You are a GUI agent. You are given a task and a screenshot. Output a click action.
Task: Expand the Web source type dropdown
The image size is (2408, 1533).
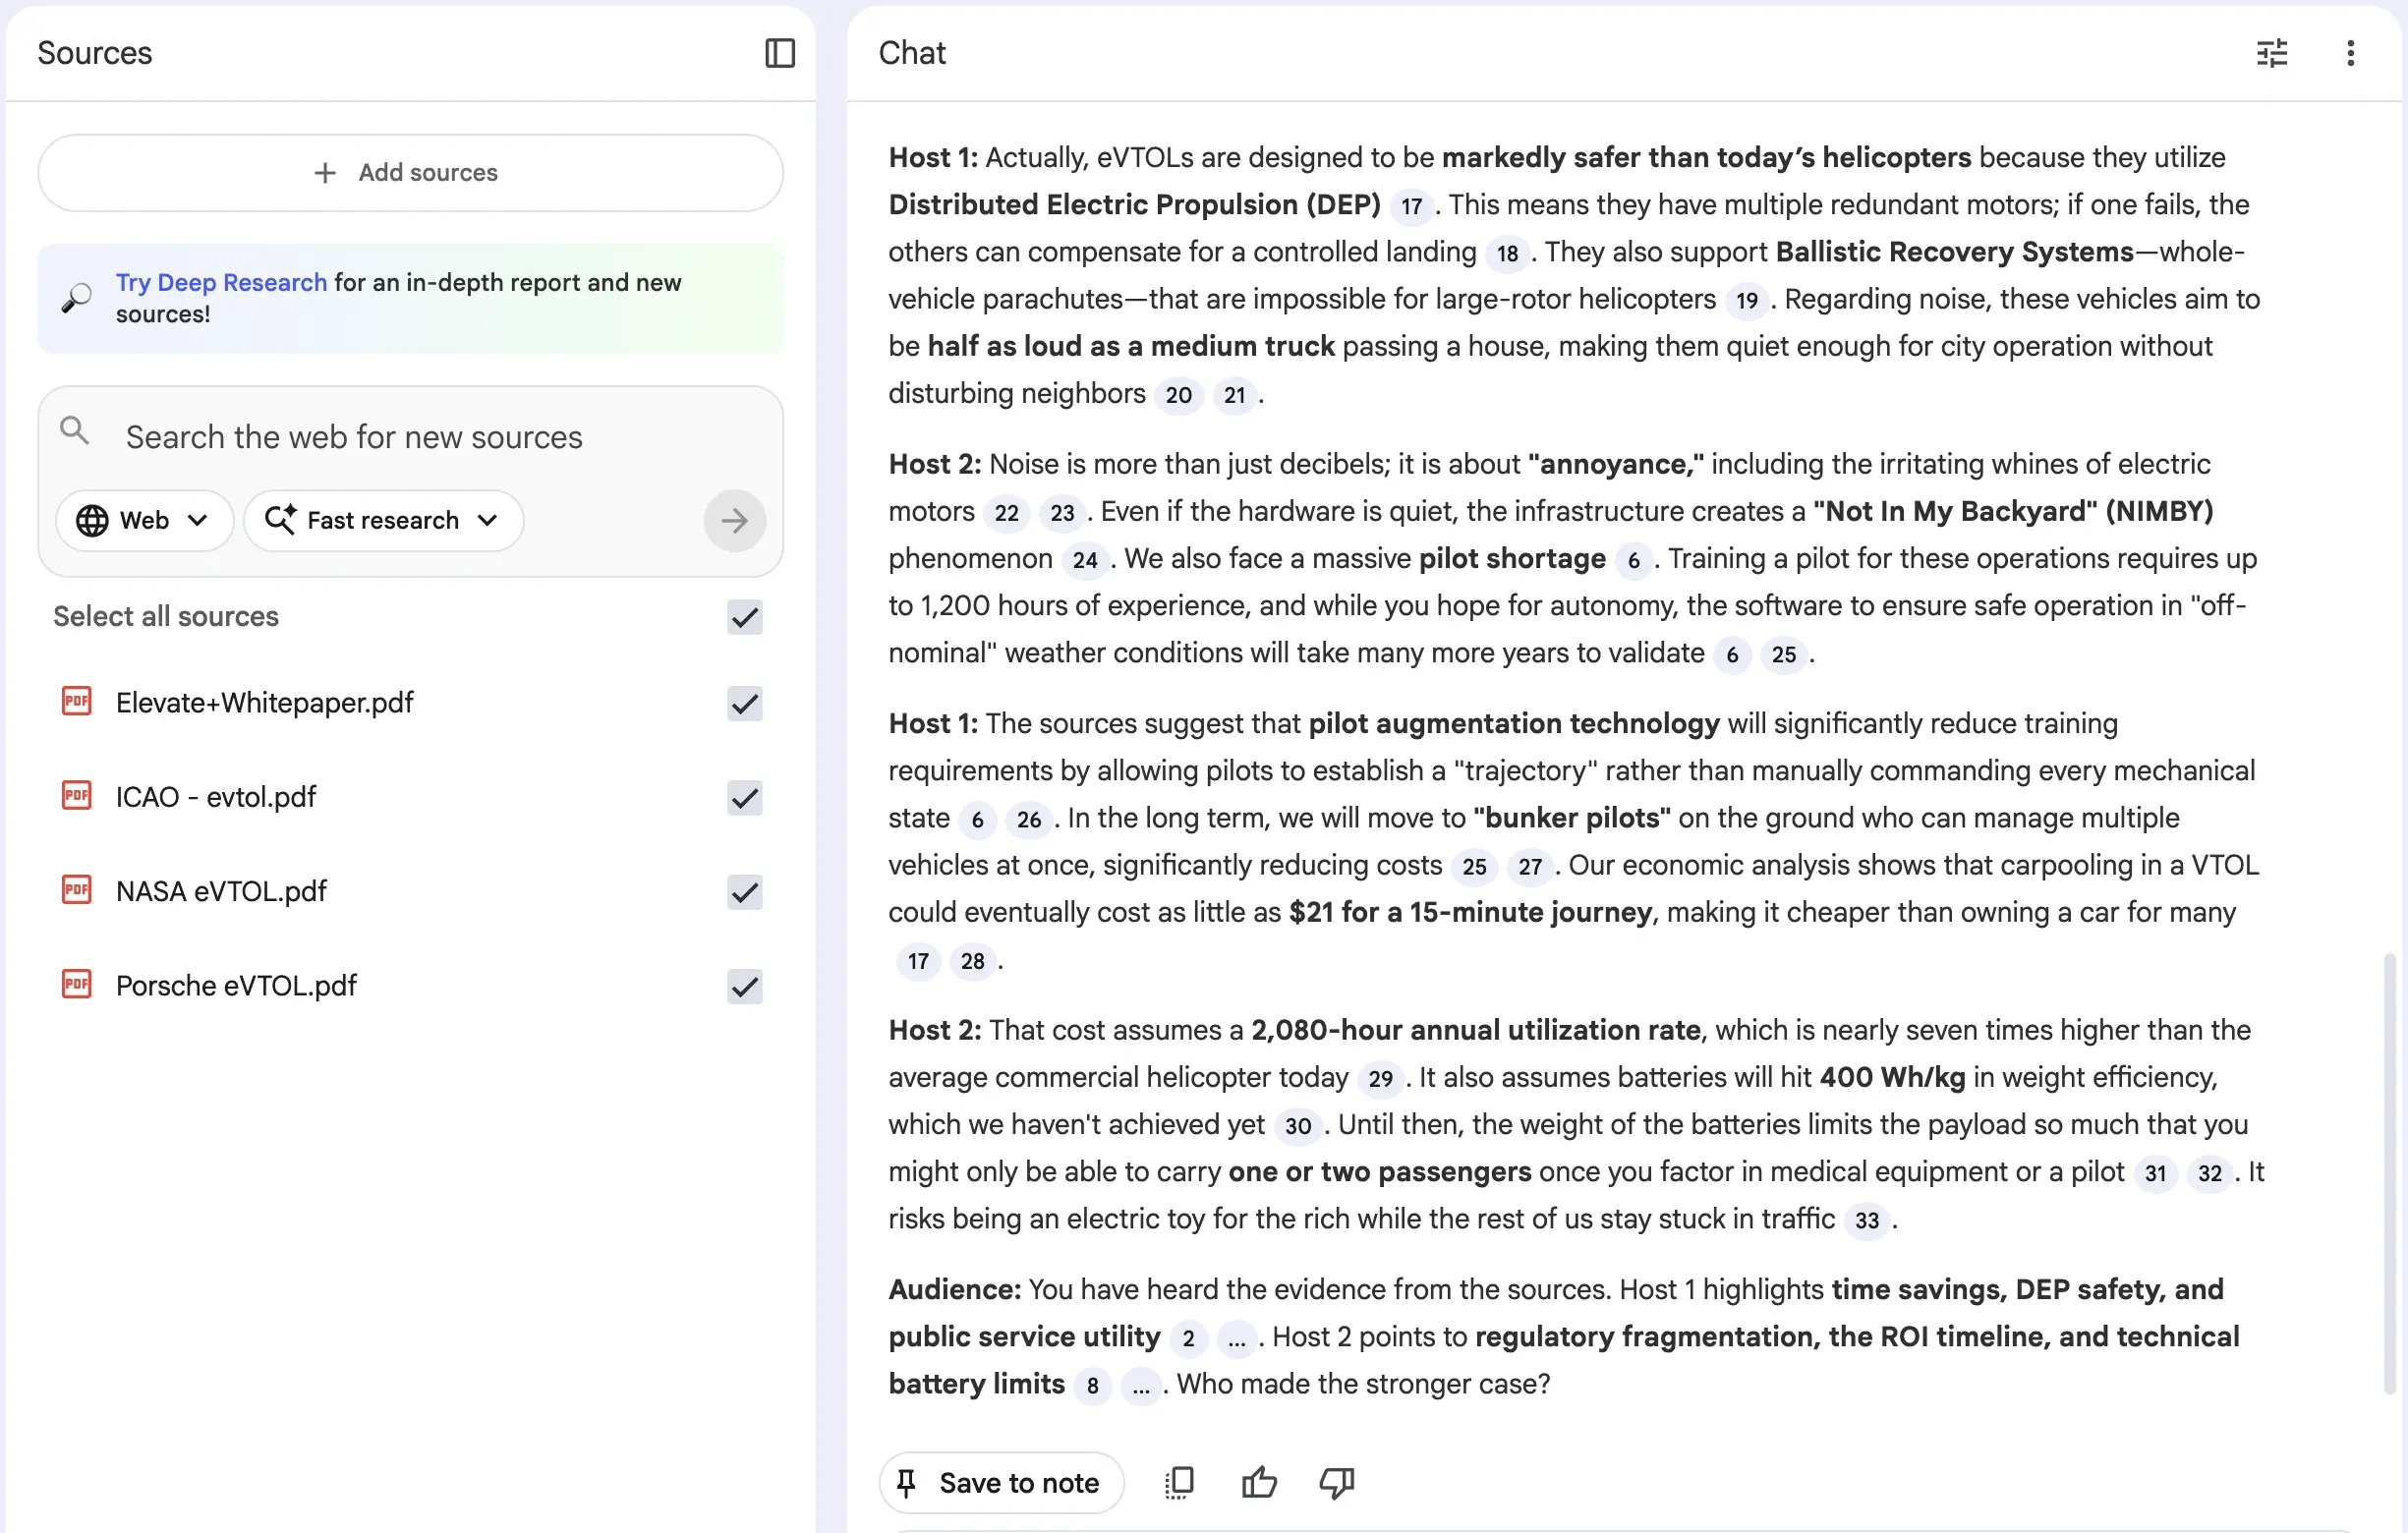[144, 520]
